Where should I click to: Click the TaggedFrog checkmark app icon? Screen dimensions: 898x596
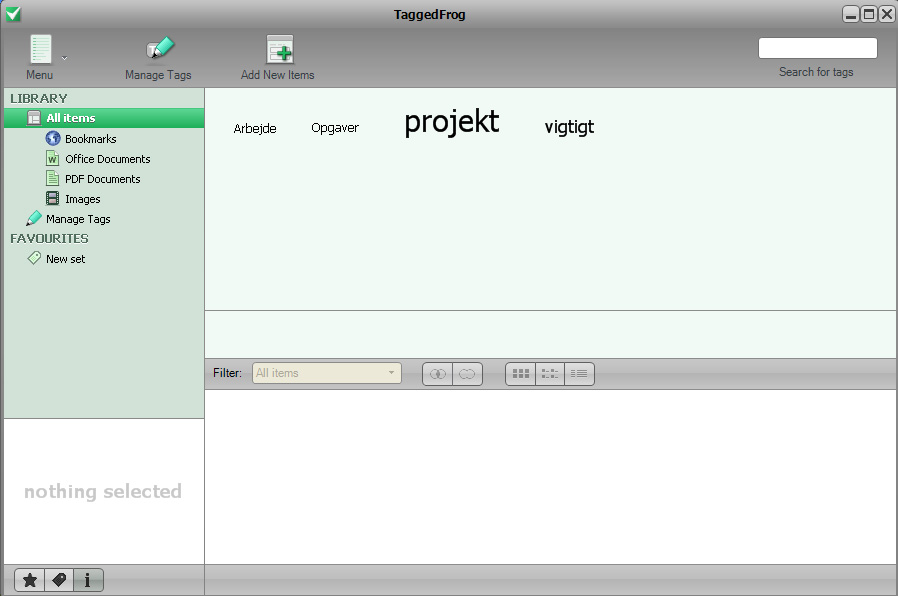pos(13,14)
